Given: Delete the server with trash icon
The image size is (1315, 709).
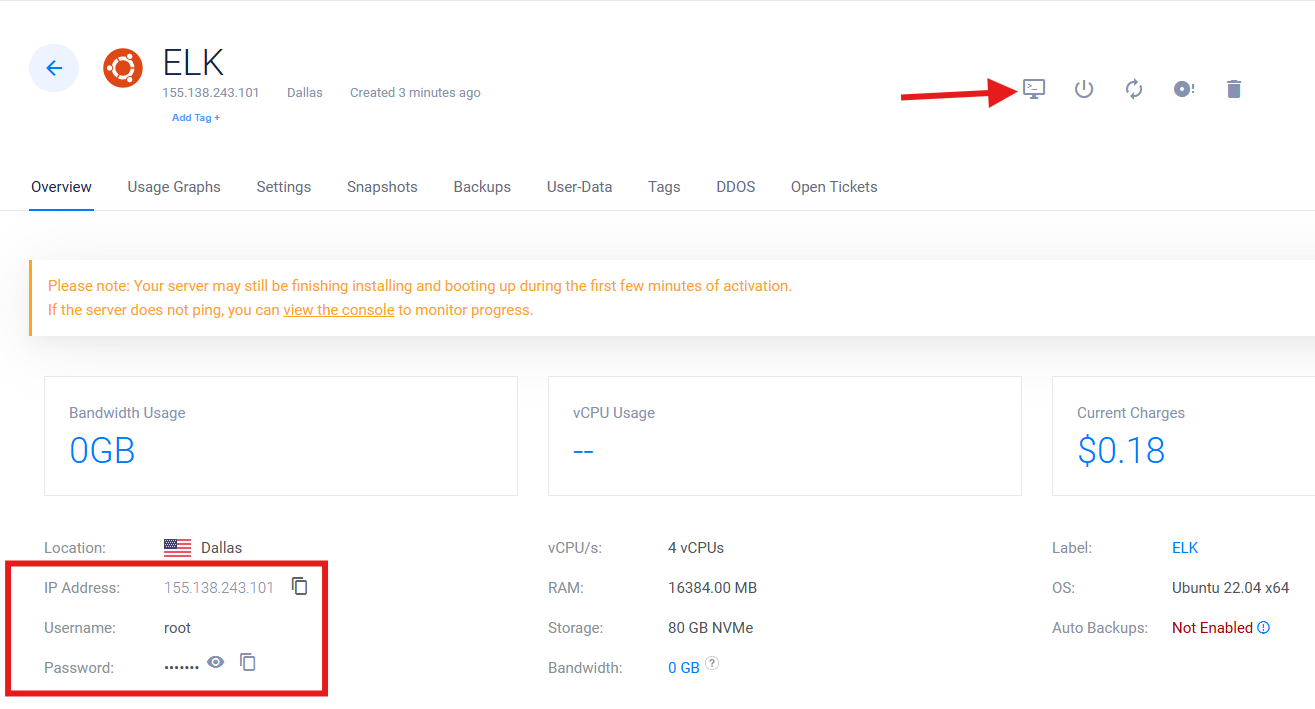Looking at the screenshot, I should (x=1234, y=89).
